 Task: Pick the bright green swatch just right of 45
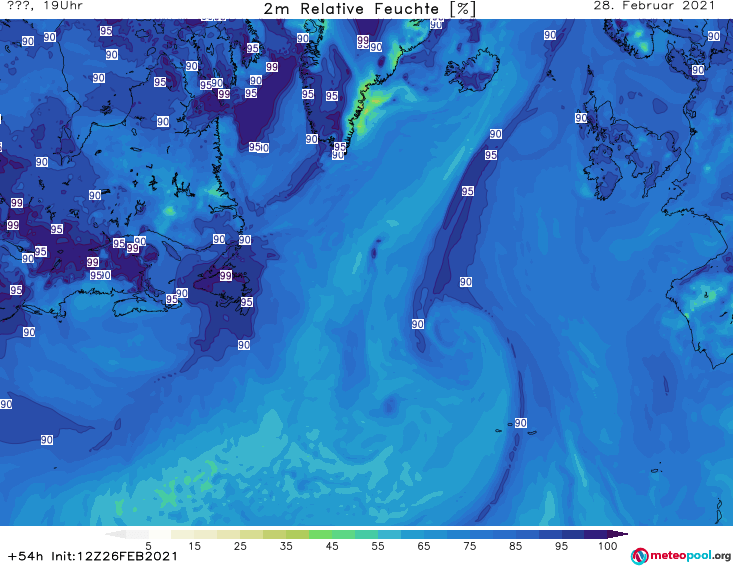pos(343,534)
